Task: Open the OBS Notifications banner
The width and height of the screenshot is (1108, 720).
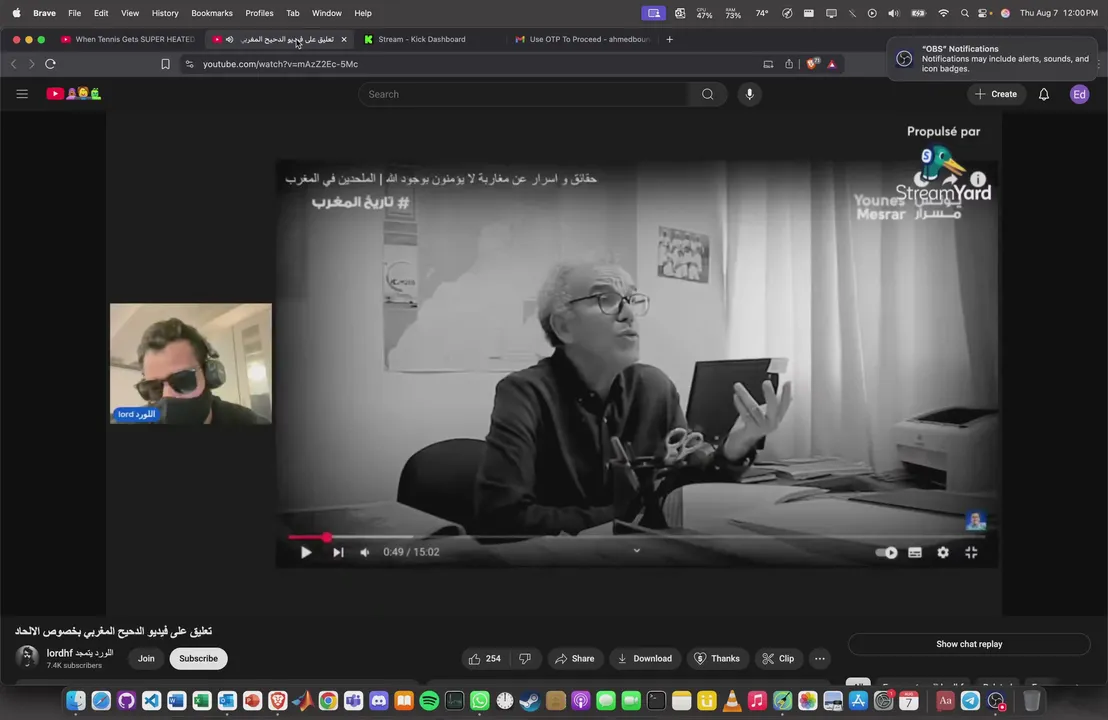Action: point(992,59)
